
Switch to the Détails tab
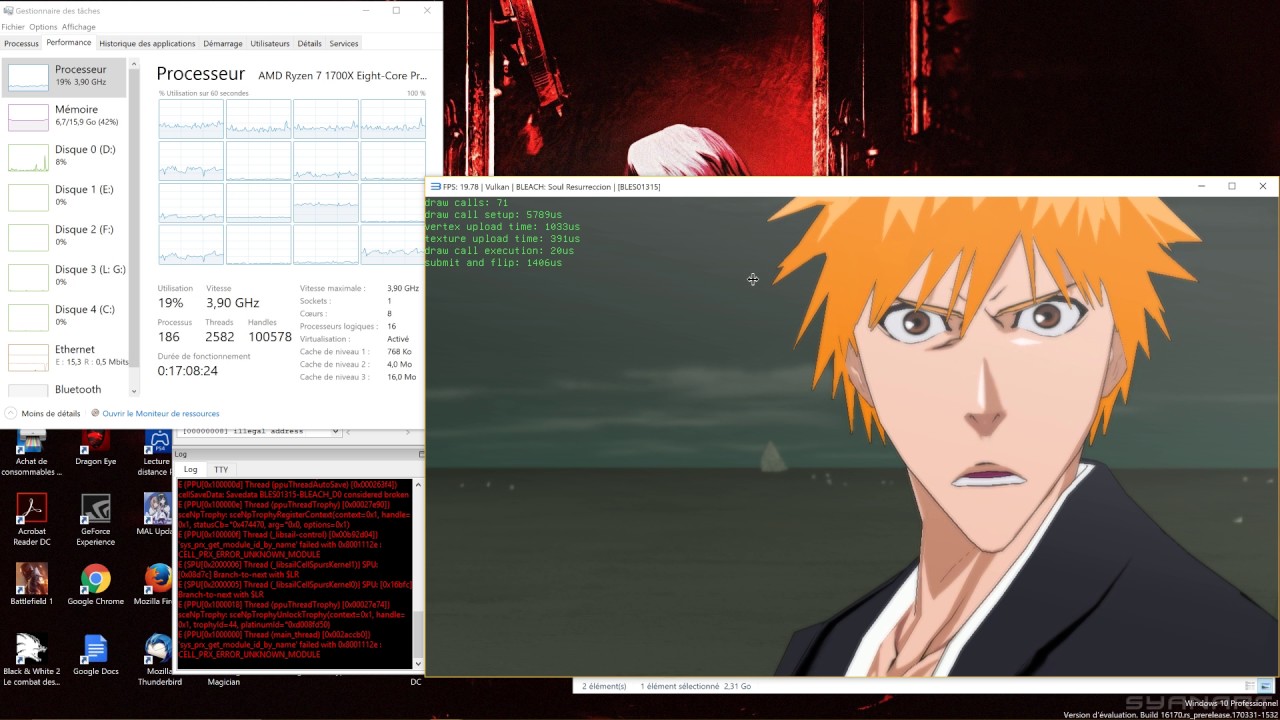tap(309, 43)
